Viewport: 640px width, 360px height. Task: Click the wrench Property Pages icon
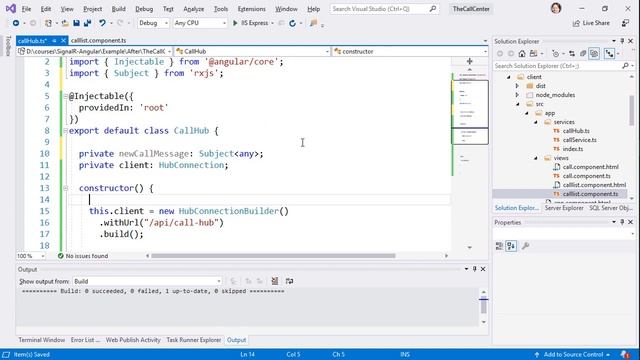(526, 246)
